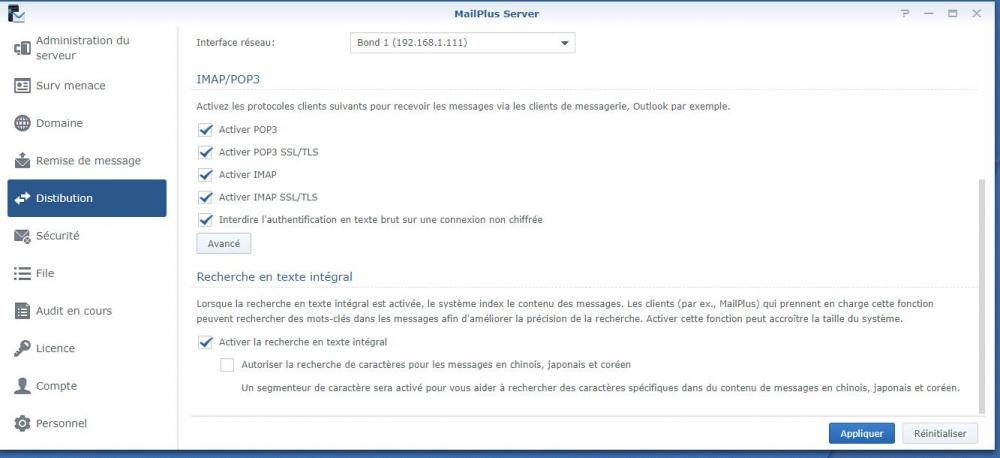This screenshot has width=1000, height=458.
Task: Select the Distribution menu item
Action: 87,198
